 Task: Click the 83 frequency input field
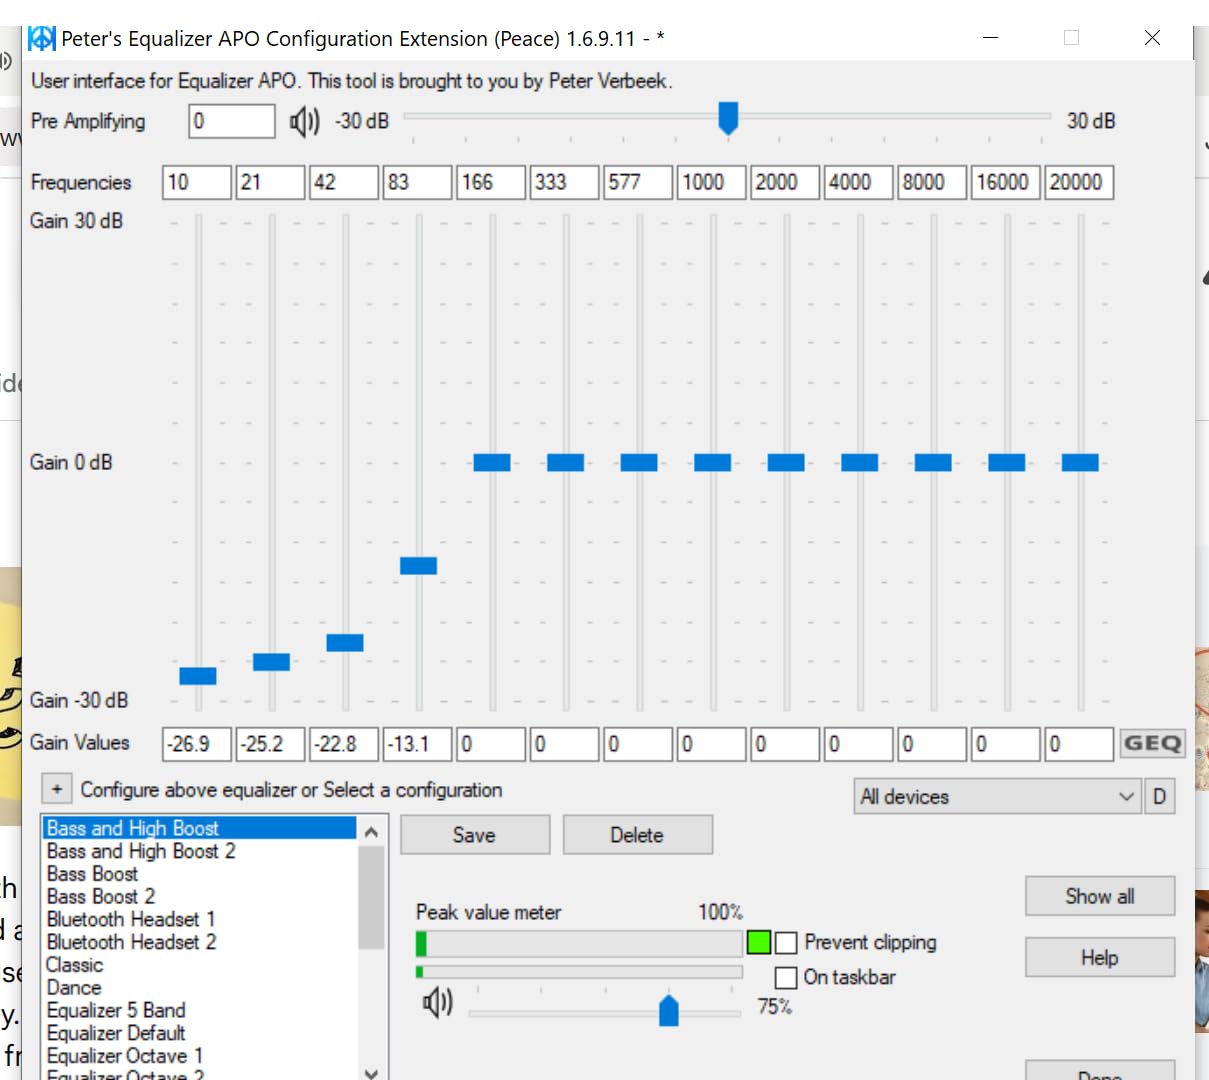click(x=418, y=182)
